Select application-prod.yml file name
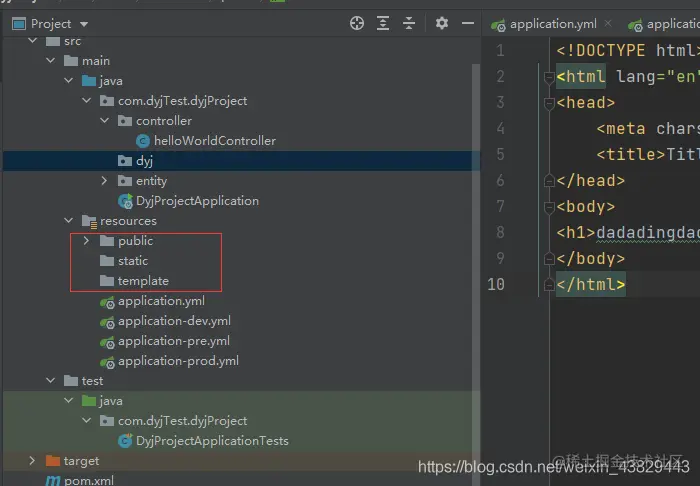This screenshot has height=486, width=700. pyautogui.click(x=178, y=361)
